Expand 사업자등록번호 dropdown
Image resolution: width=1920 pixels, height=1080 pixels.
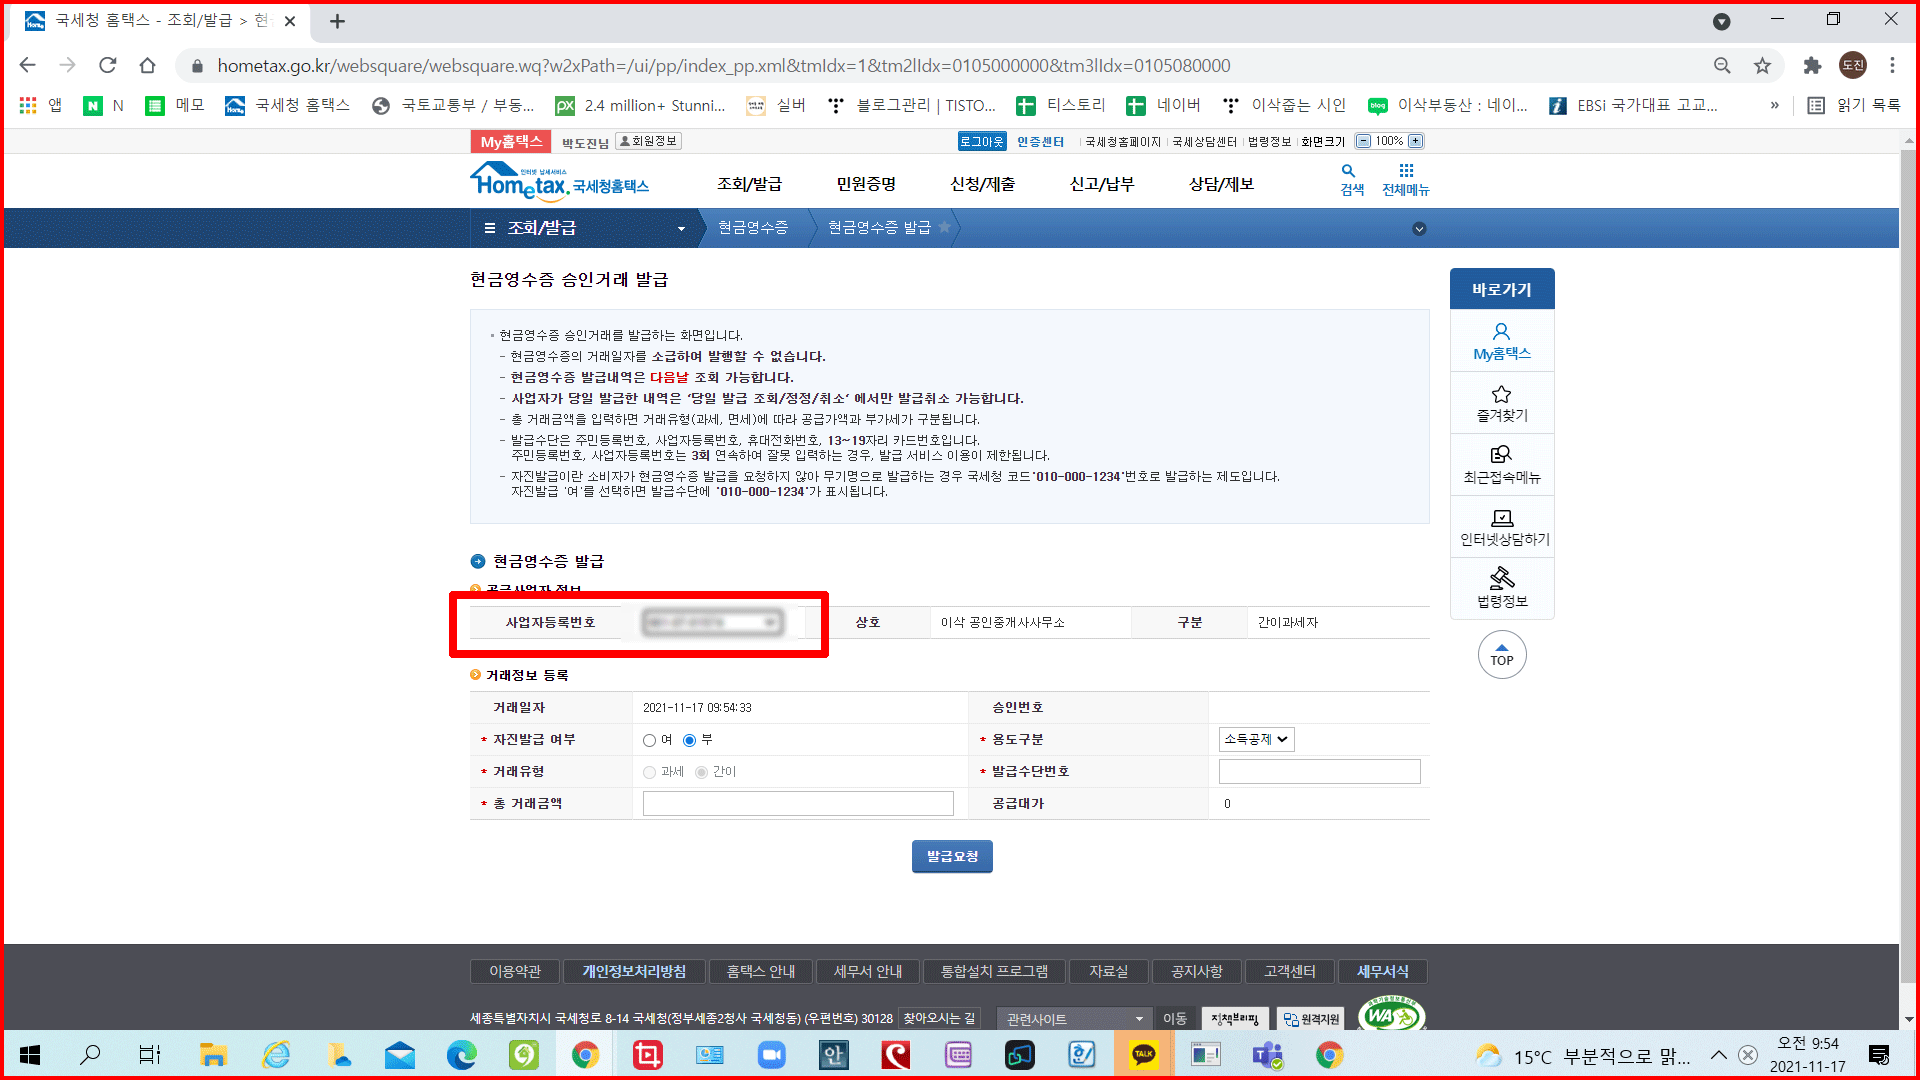(770, 623)
